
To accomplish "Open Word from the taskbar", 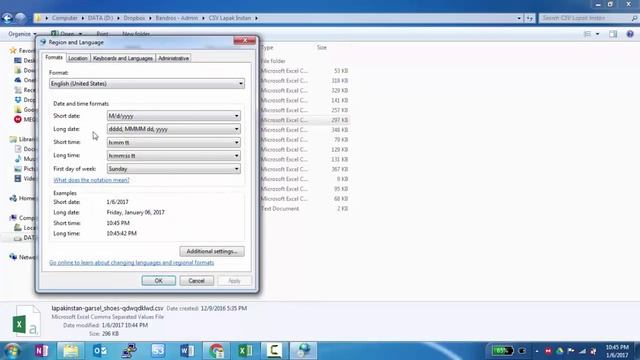I will click(187, 351).
